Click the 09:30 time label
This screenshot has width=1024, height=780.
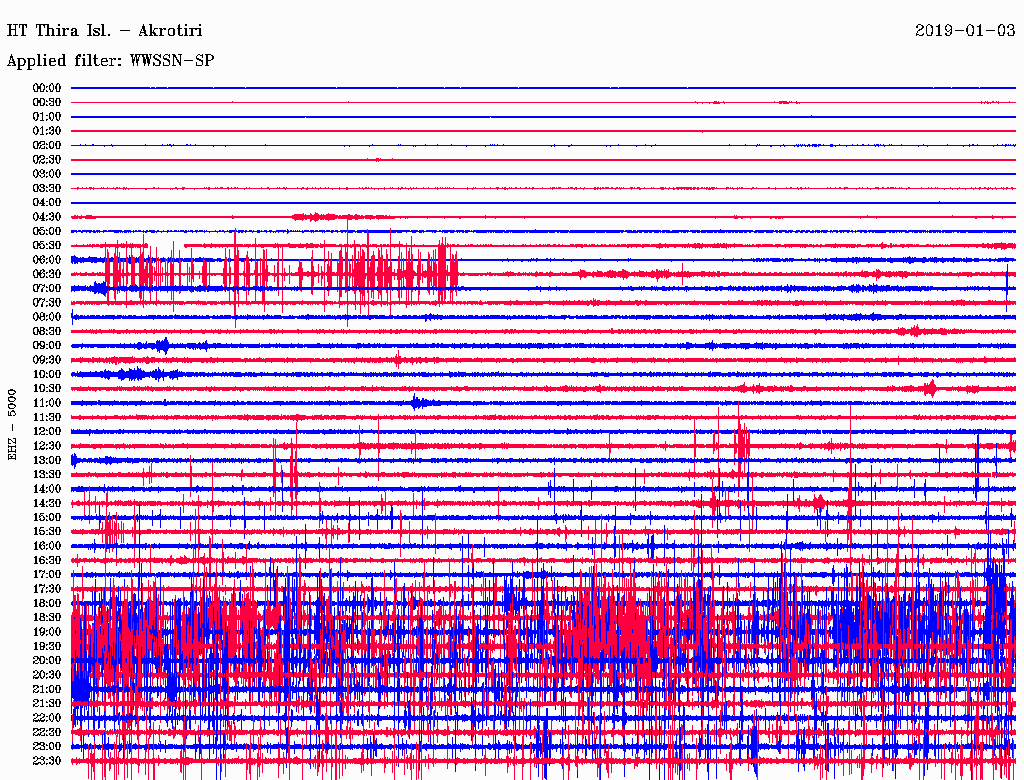click(47, 360)
